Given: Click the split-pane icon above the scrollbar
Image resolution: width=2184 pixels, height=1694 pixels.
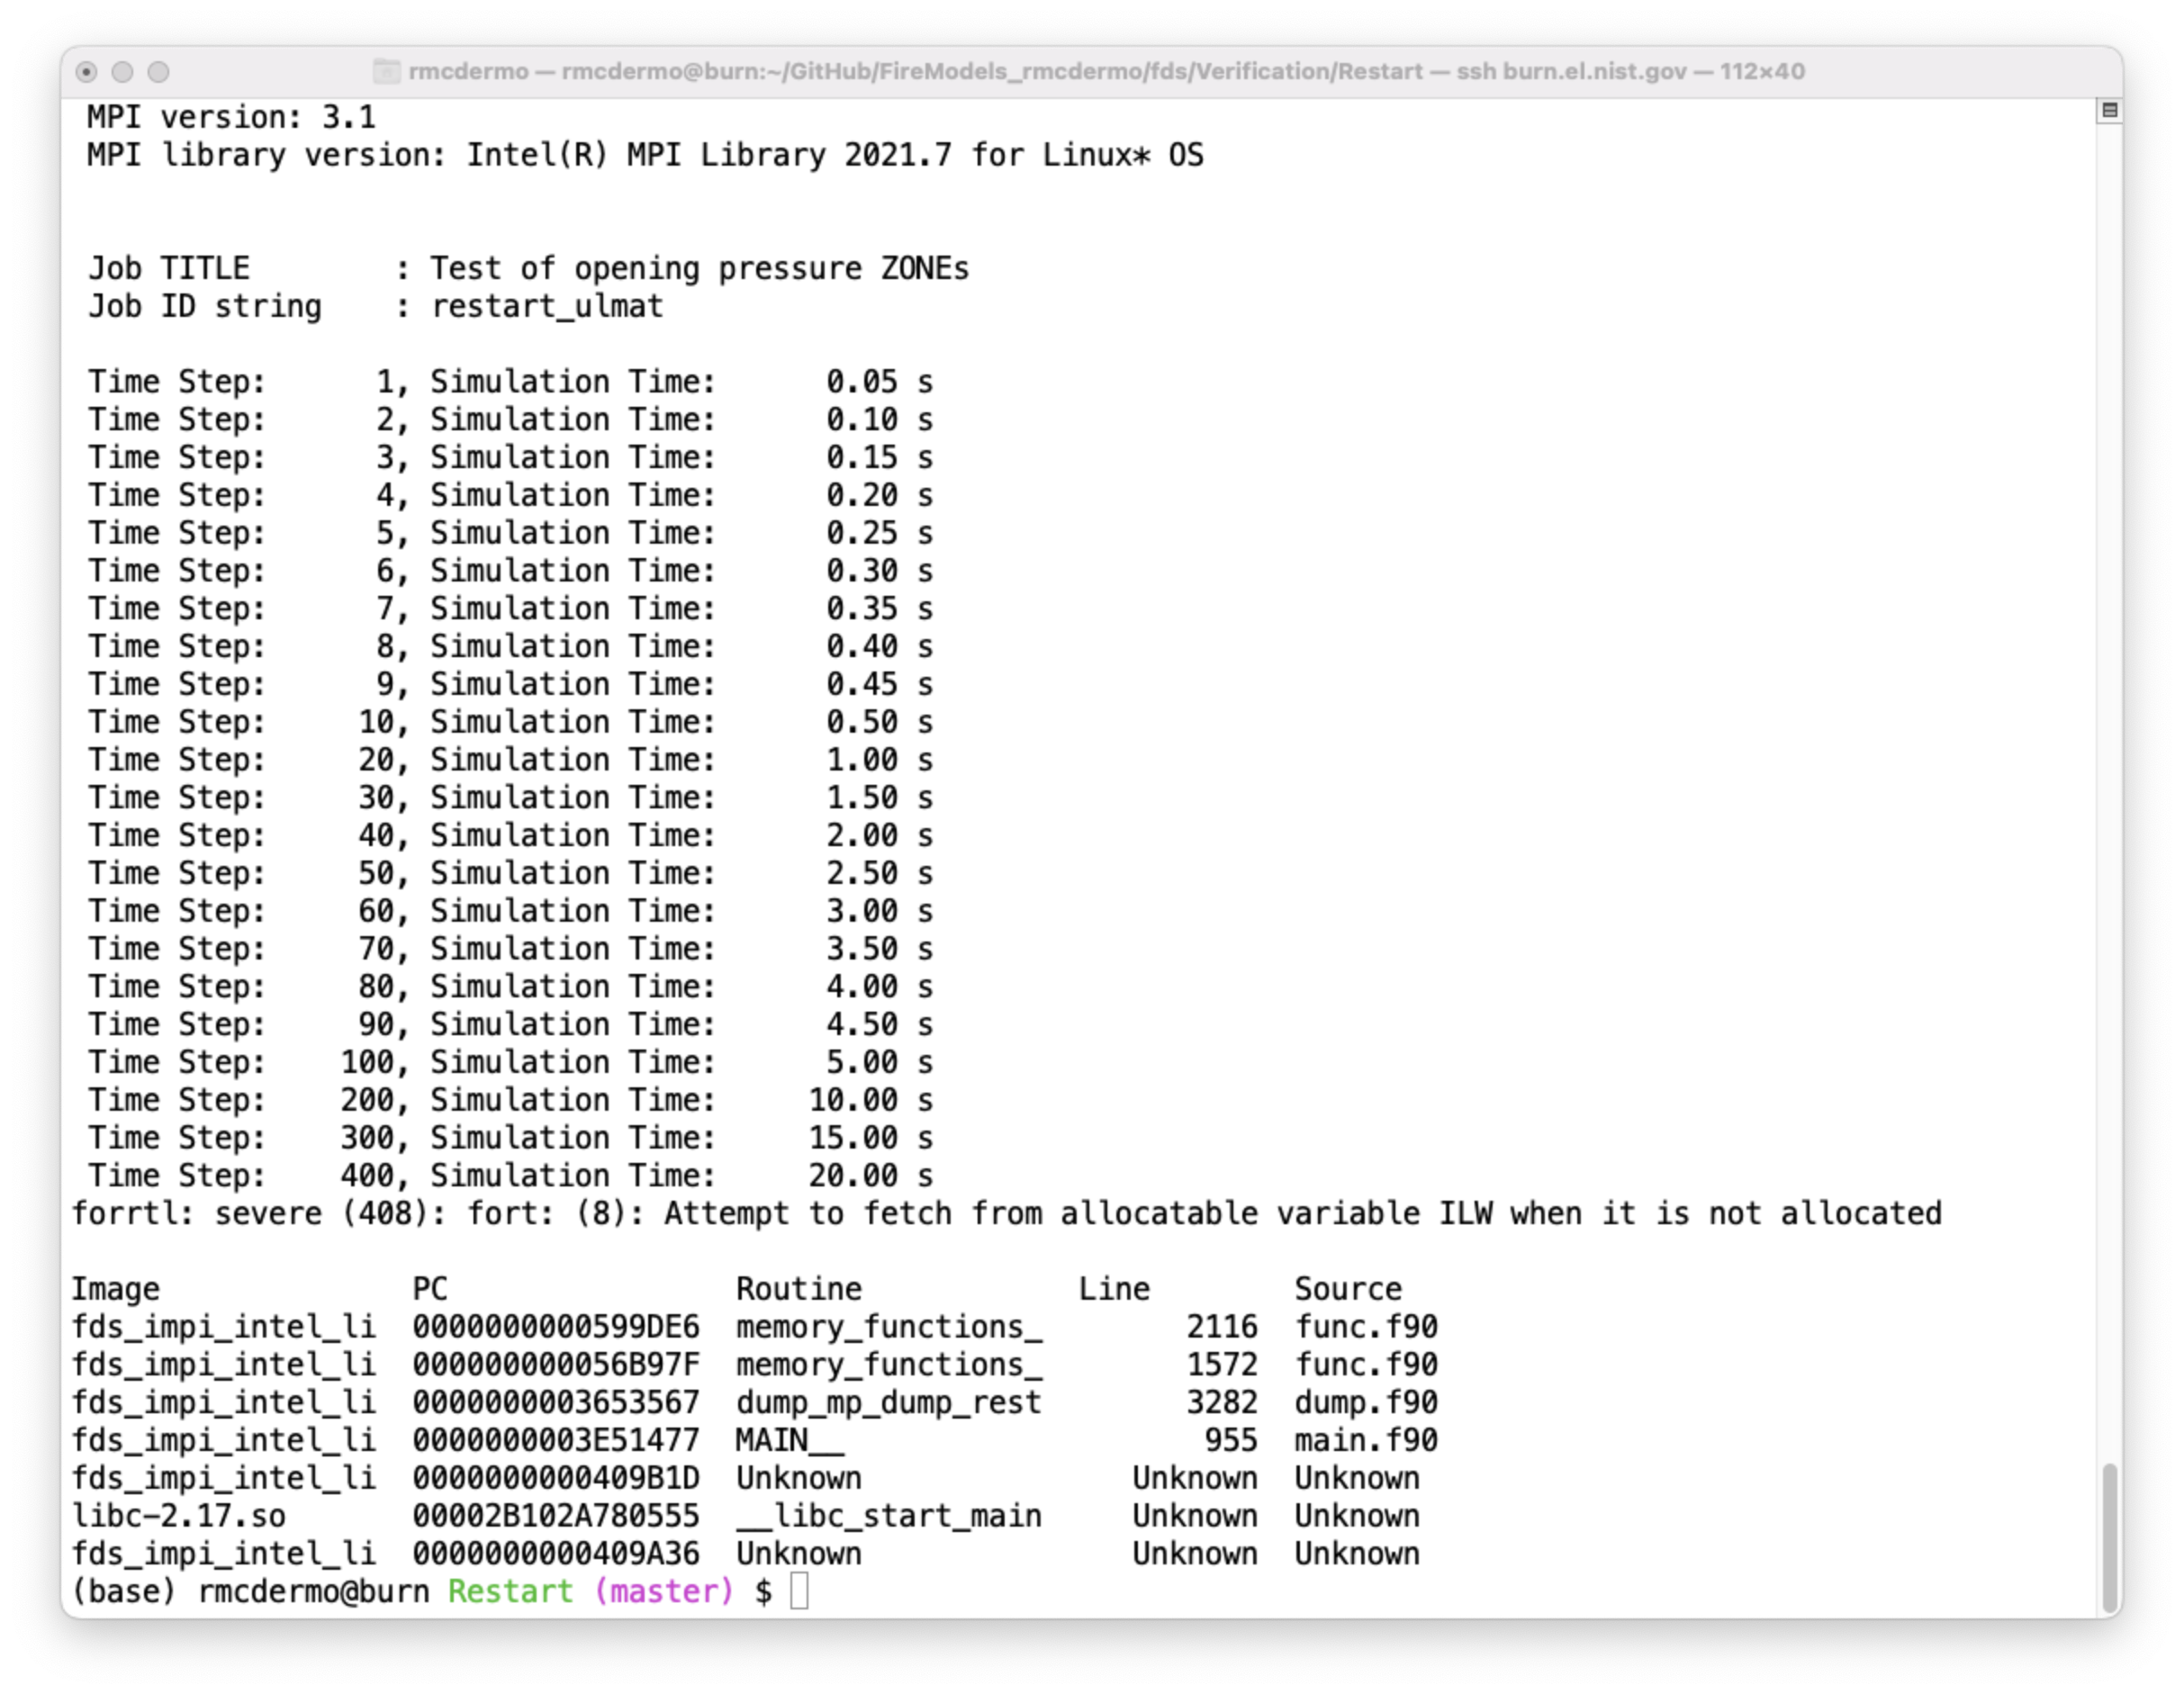Looking at the screenshot, I should (2110, 112).
